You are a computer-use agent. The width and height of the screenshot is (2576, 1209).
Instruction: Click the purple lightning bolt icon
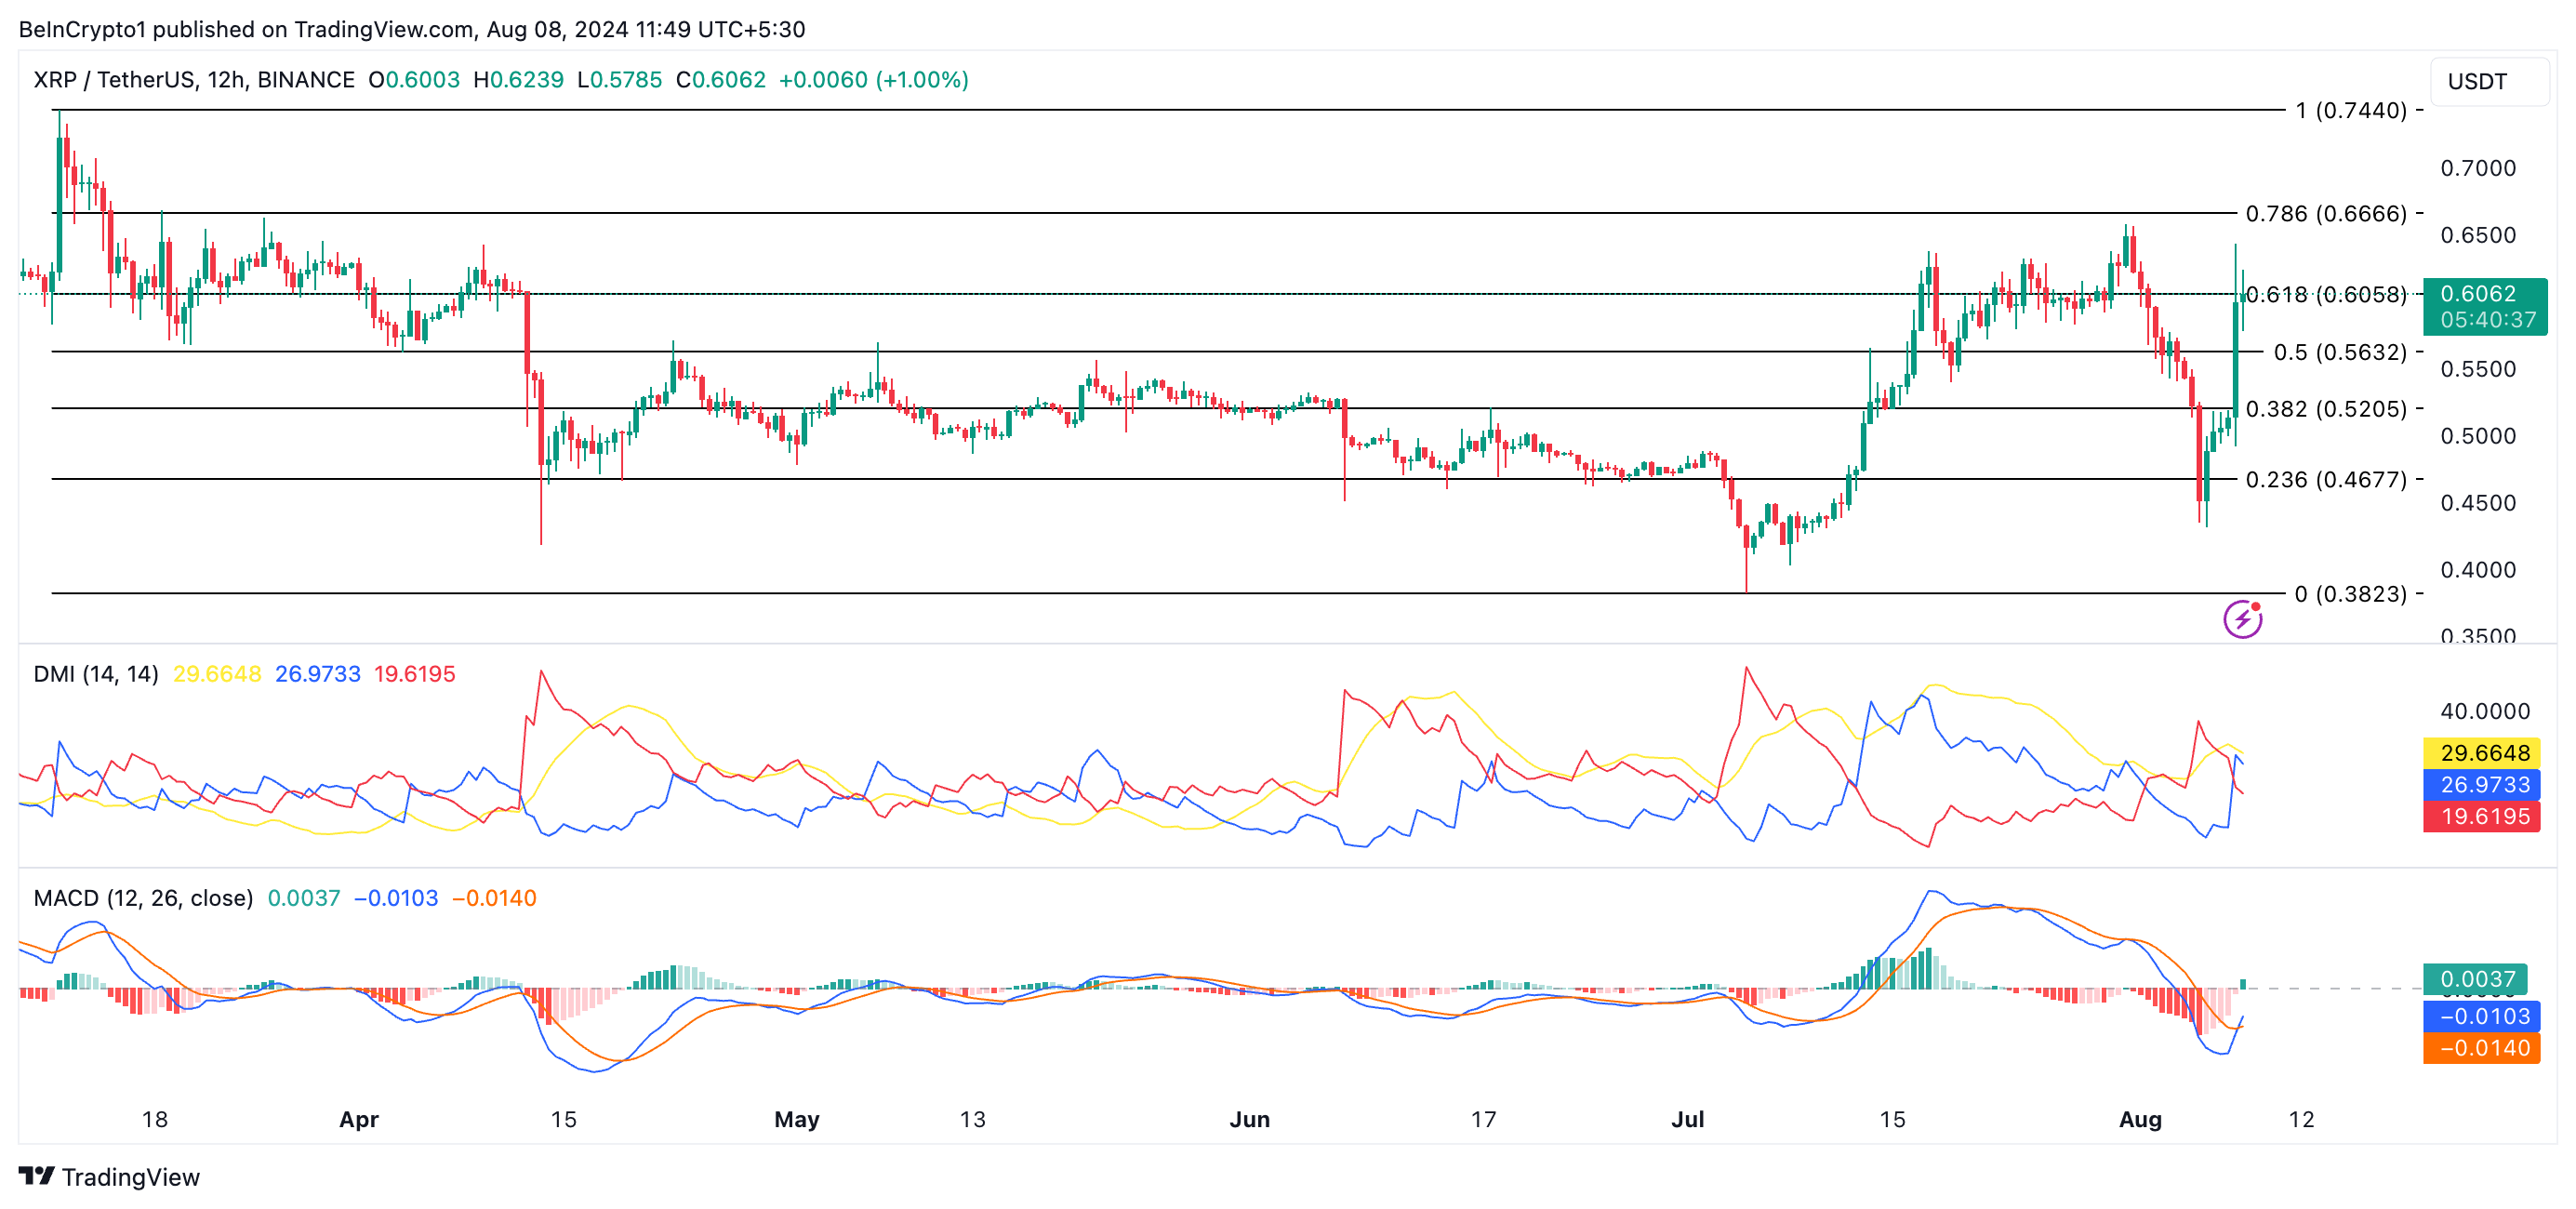(x=2242, y=619)
